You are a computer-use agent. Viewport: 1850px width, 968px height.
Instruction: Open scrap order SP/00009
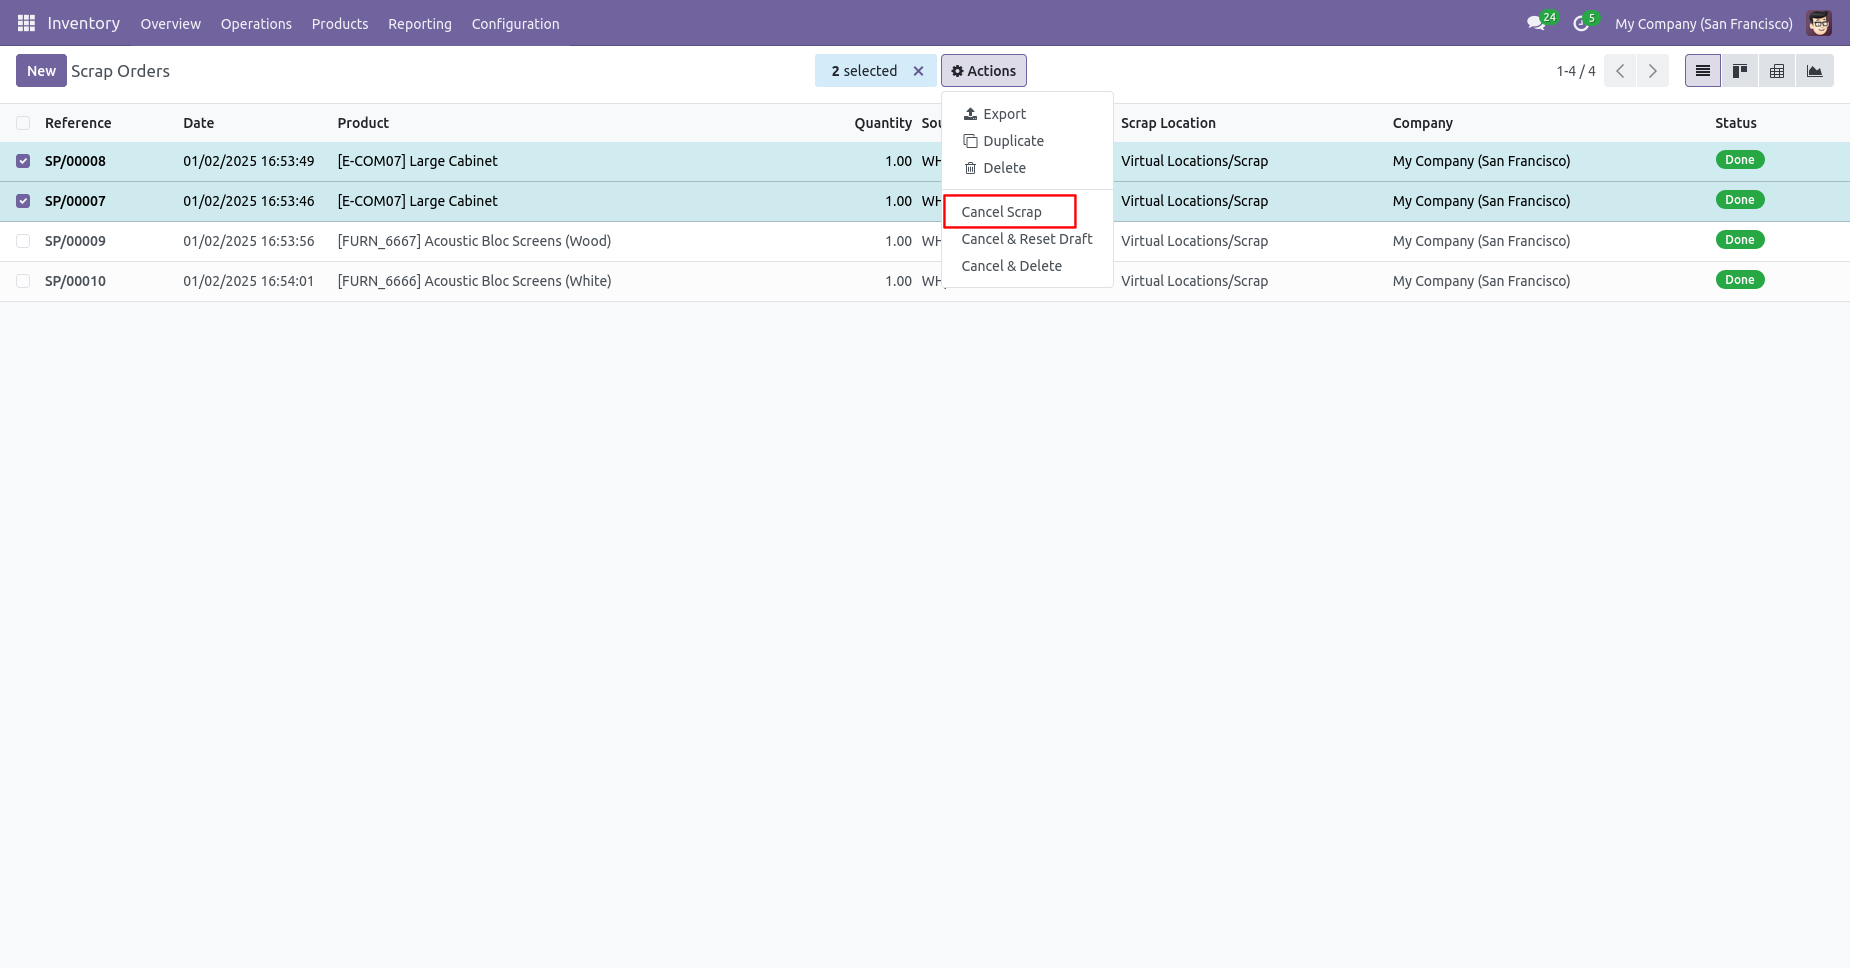point(75,241)
